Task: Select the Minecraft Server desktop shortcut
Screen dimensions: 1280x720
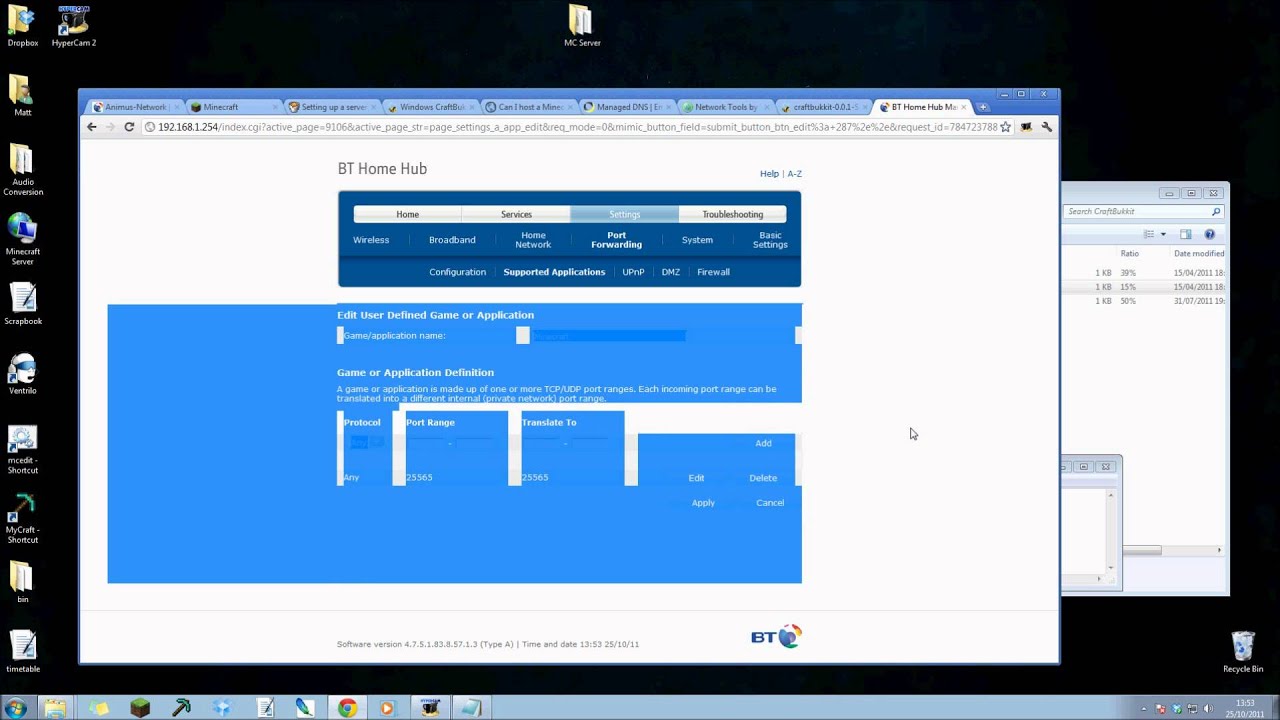Action: click(x=22, y=240)
